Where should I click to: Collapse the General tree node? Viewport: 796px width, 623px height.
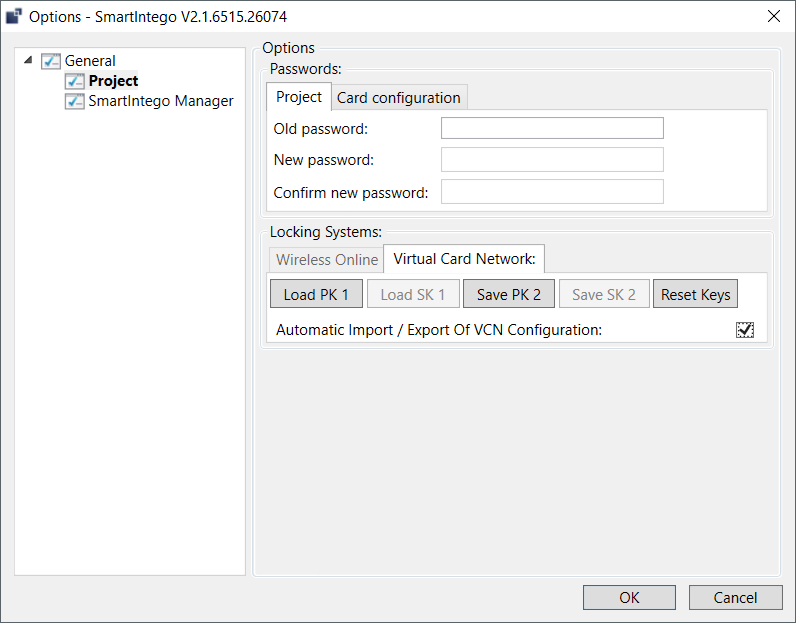click(28, 61)
